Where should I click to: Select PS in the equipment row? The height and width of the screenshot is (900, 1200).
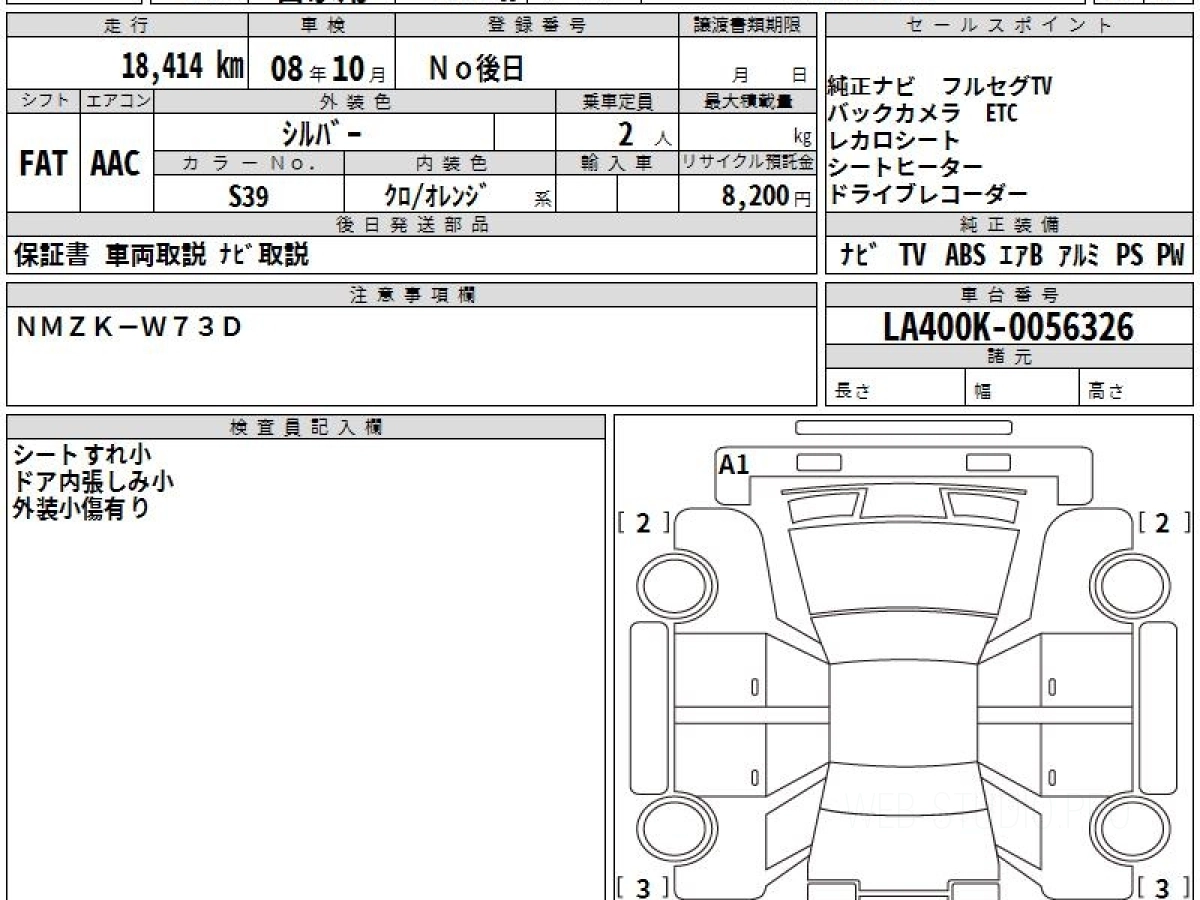click(x=1130, y=256)
